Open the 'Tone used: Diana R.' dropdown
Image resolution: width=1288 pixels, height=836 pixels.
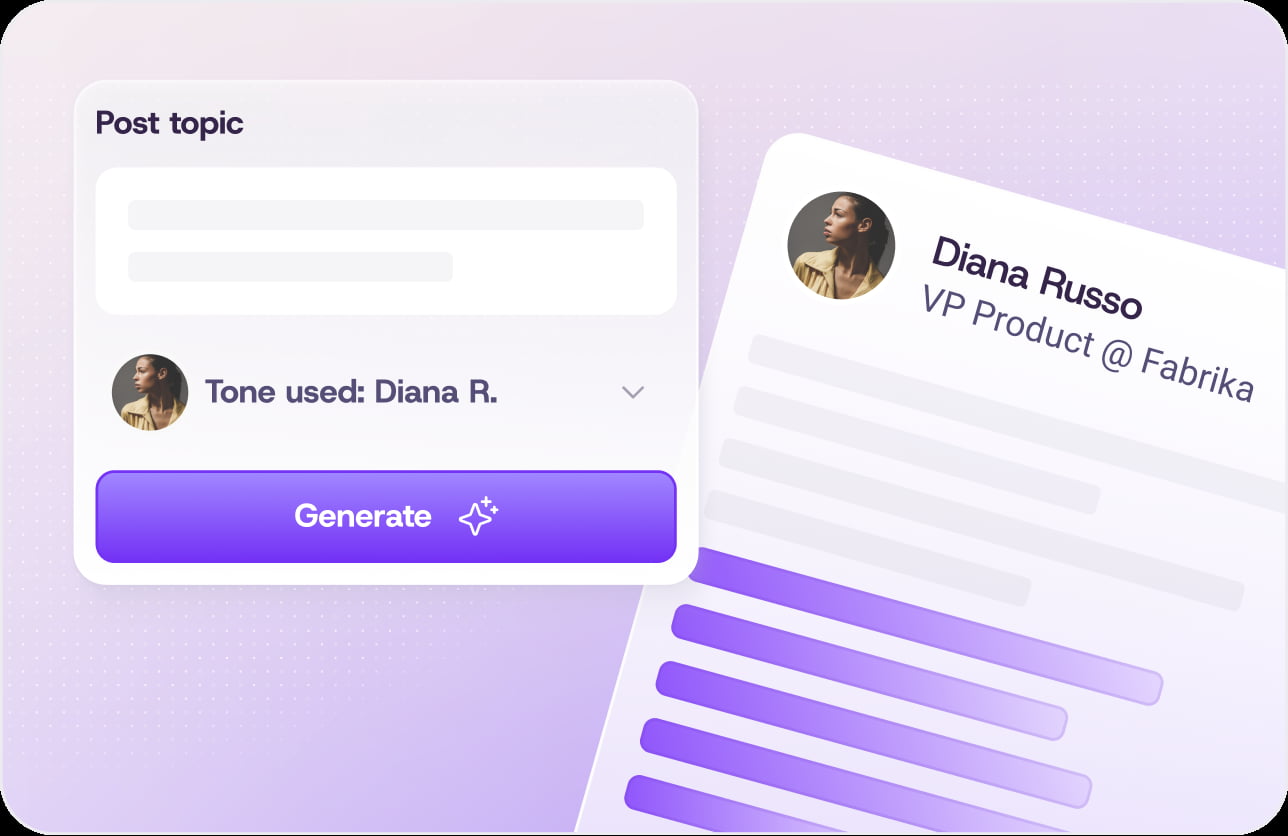[x=385, y=392]
